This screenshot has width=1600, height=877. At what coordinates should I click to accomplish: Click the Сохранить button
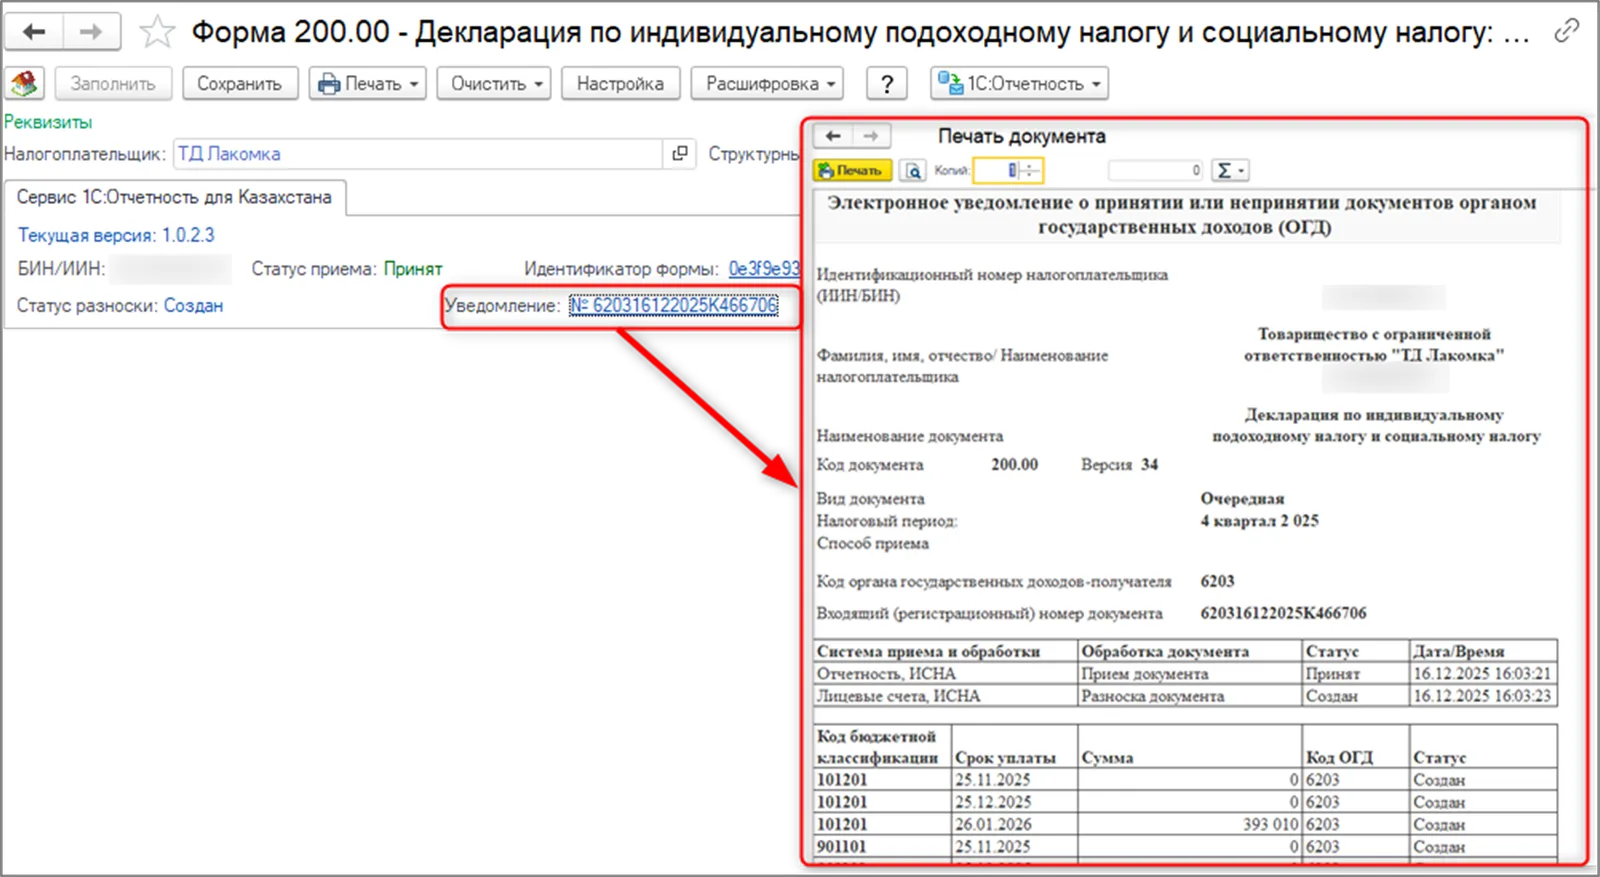point(240,84)
